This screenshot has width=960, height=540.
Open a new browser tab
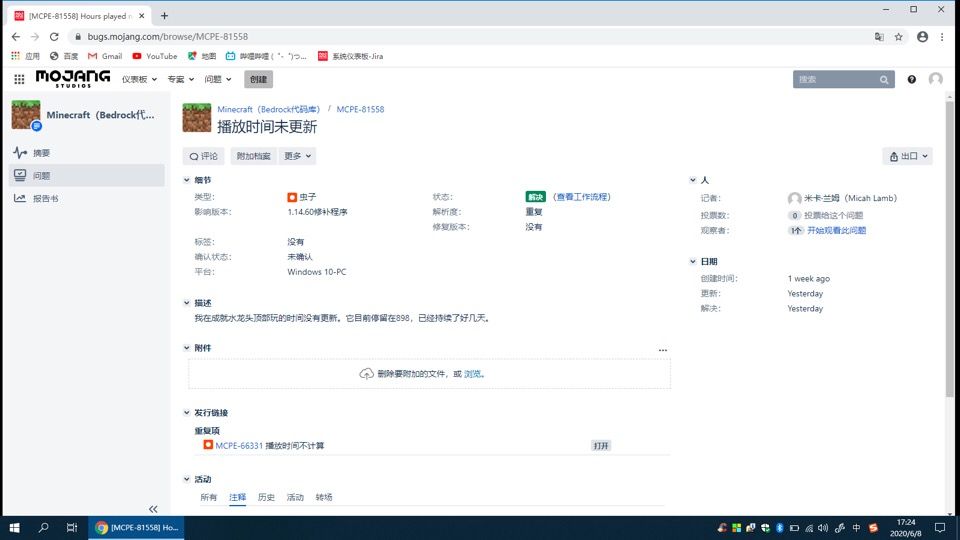[164, 16]
